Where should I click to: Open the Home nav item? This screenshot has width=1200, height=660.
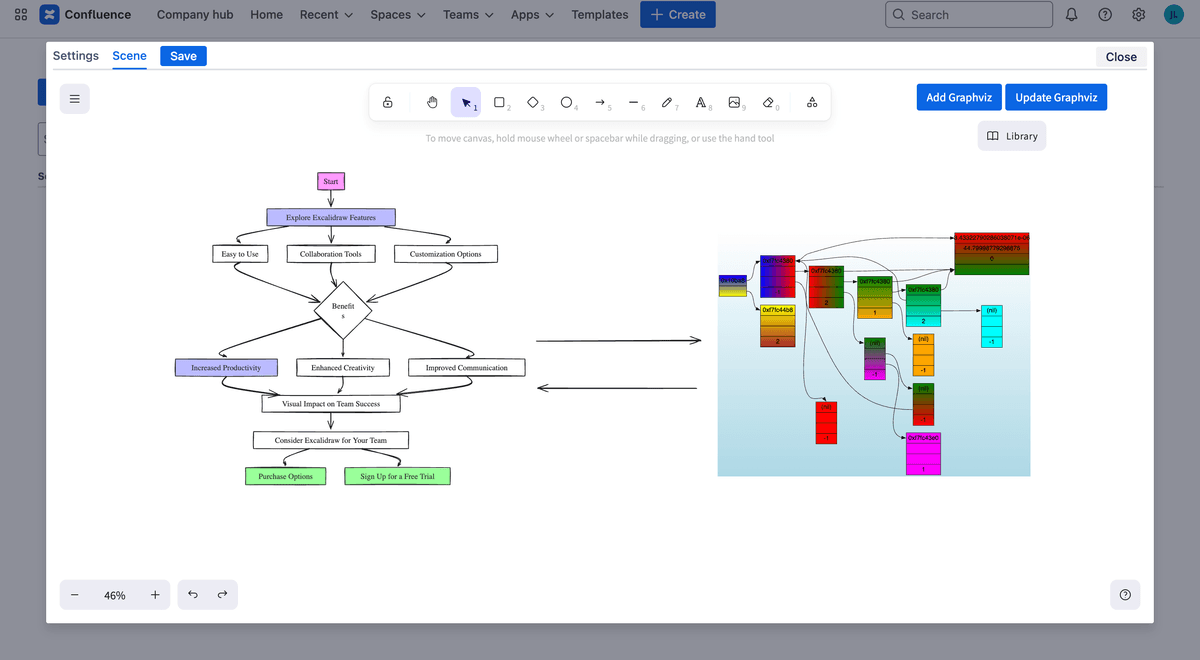pyautogui.click(x=266, y=15)
